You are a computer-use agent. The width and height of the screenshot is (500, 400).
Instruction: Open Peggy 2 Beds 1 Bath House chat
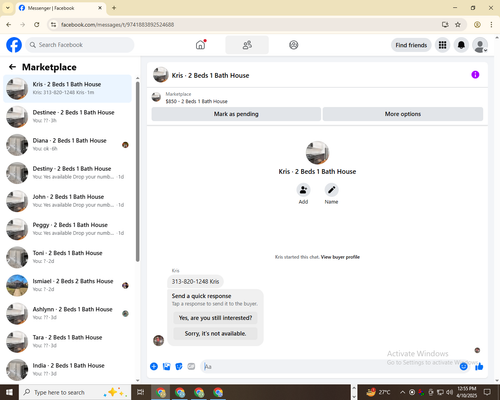pos(68,229)
